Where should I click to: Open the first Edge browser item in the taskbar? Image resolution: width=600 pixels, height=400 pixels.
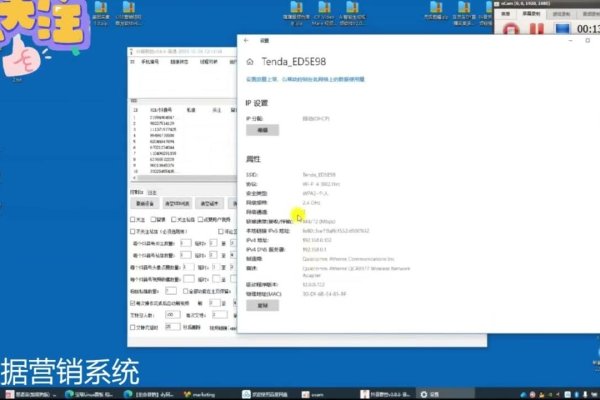click(x=88, y=394)
